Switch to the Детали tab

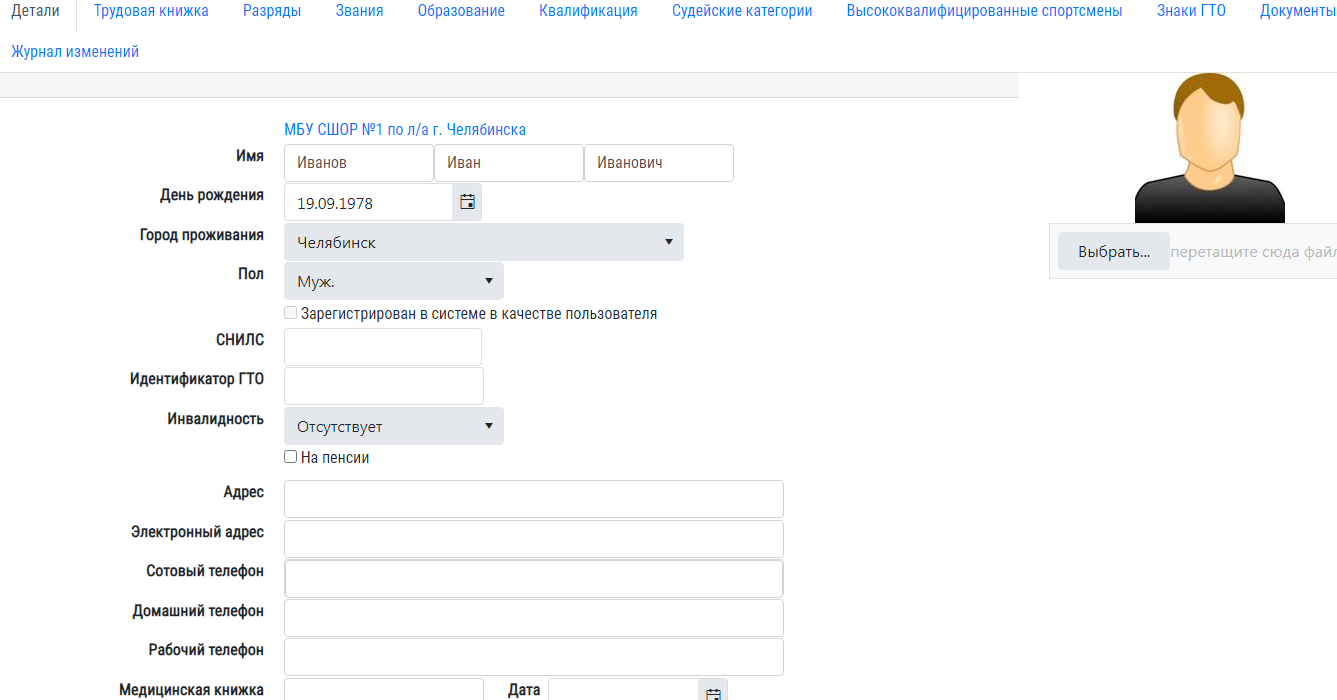tap(36, 11)
